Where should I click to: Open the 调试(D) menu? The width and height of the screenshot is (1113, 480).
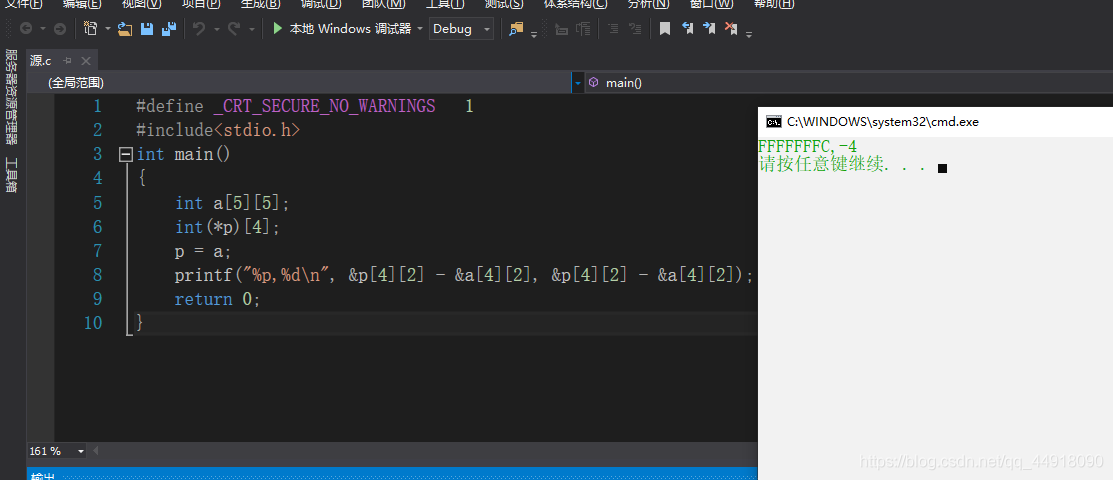[321, 4]
